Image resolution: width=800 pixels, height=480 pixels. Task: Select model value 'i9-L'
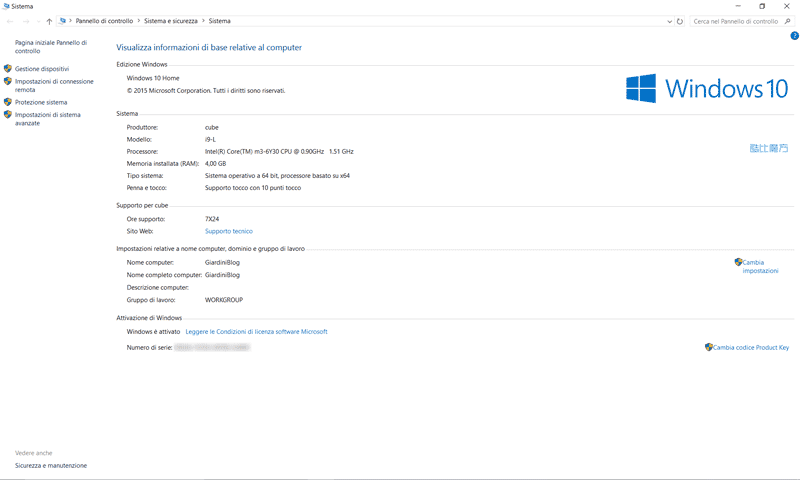(210, 139)
